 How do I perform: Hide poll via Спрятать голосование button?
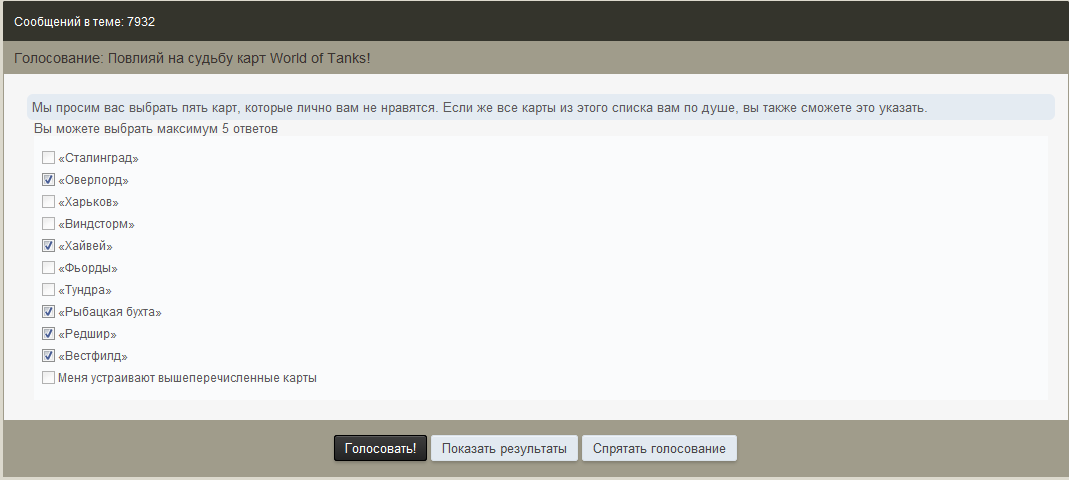pyautogui.click(x=659, y=449)
